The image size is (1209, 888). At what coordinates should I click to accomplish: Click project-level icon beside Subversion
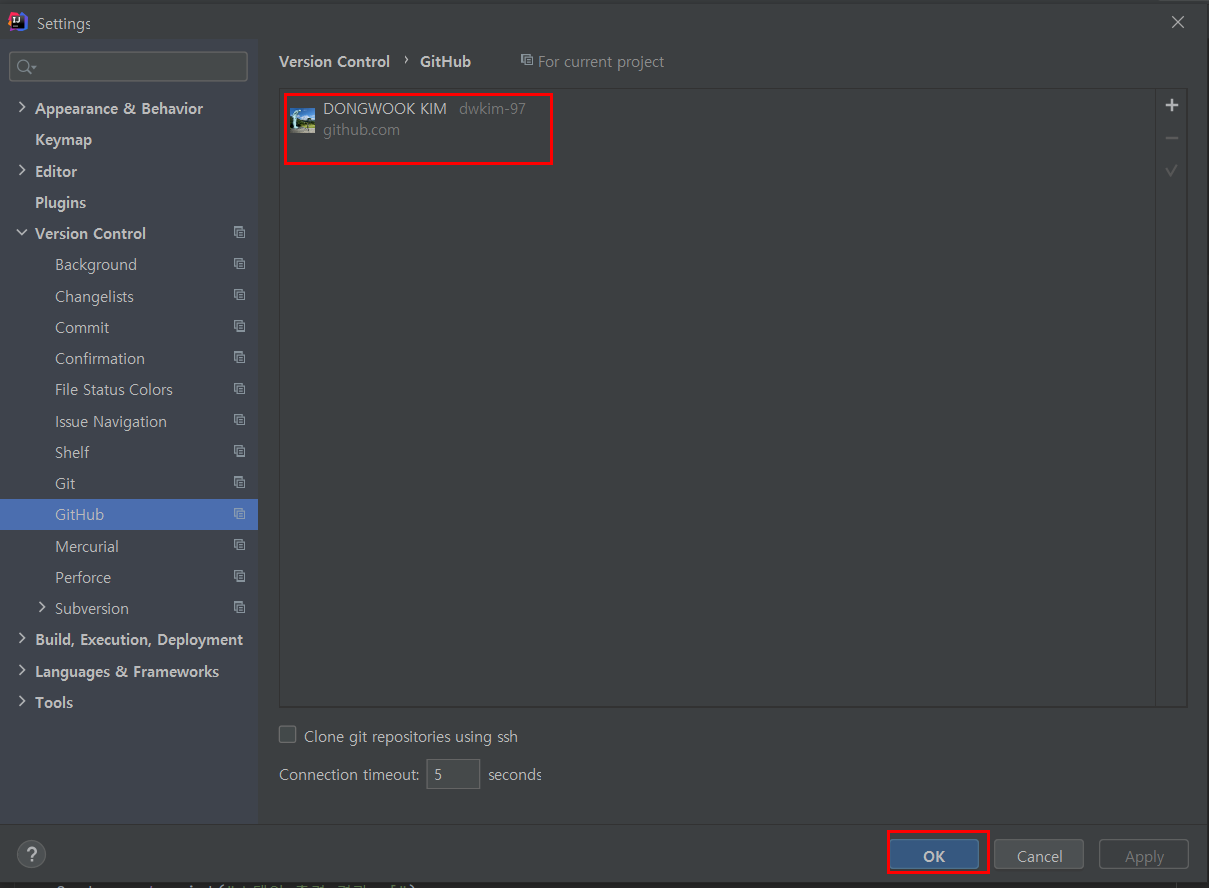pyautogui.click(x=239, y=607)
